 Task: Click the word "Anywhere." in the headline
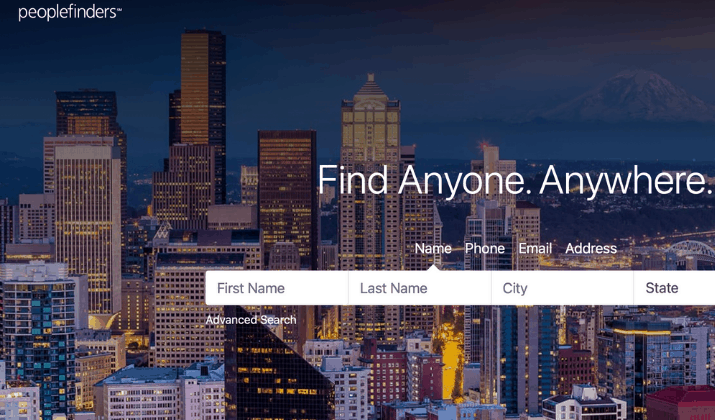(626, 181)
